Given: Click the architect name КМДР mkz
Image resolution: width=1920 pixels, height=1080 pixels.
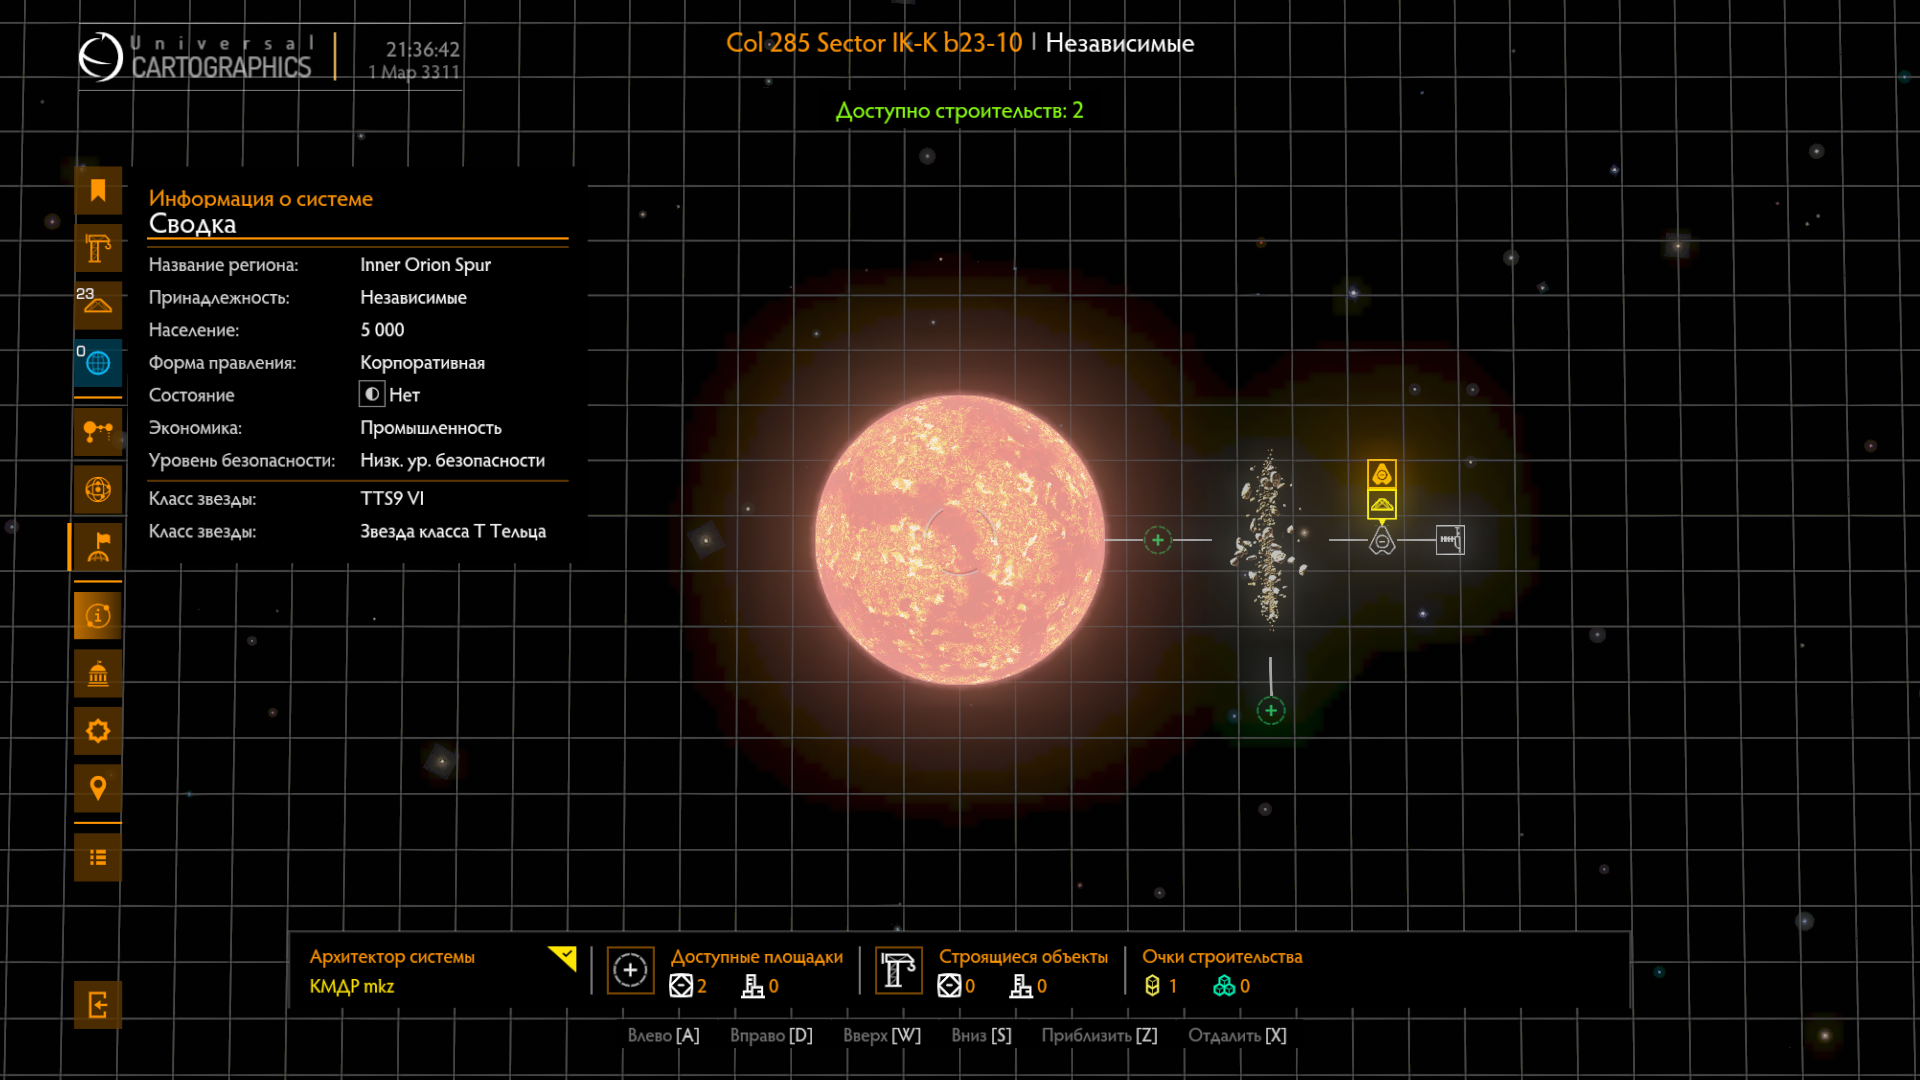Looking at the screenshot, I should (x=351, y=986).
